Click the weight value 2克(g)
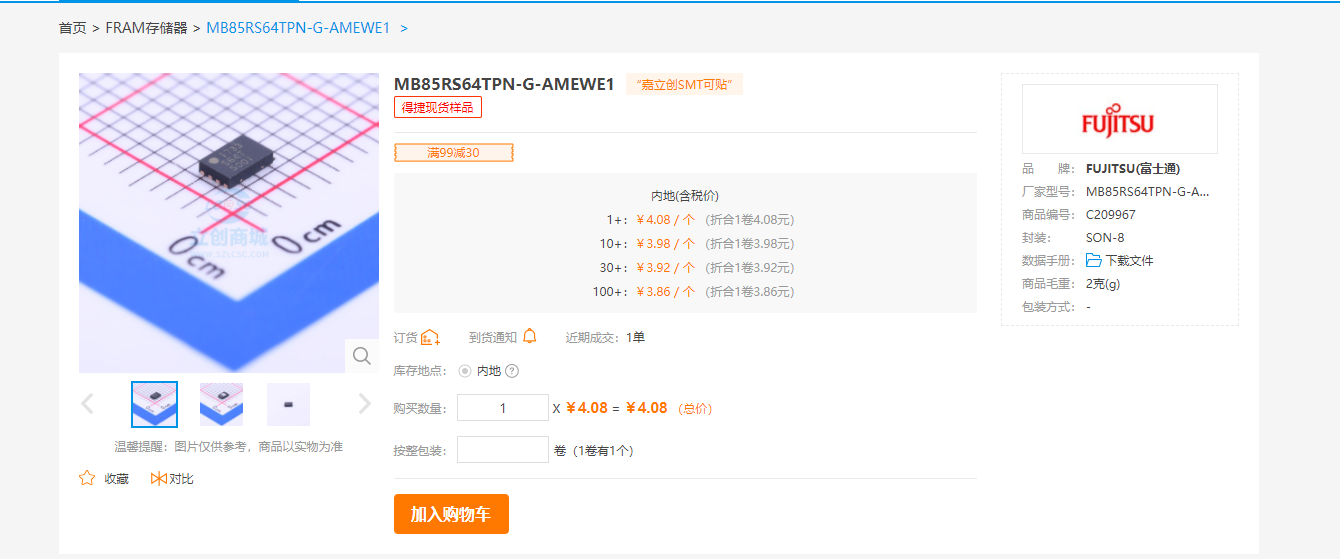 click(1103, 283)
